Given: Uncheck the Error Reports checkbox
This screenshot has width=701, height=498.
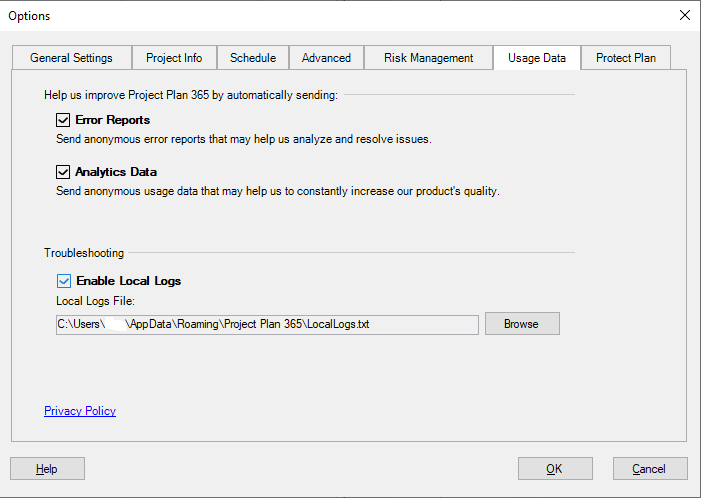Looking at the screenshot, I should tap(64, 120).
